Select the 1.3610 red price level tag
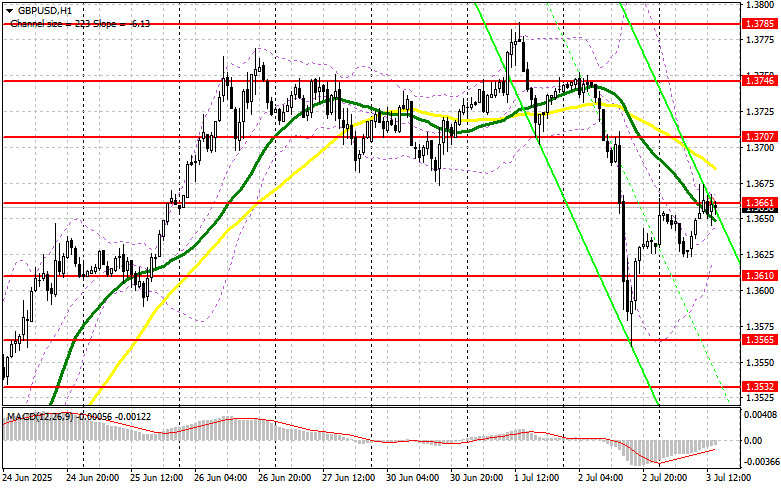 pos(760,276)
